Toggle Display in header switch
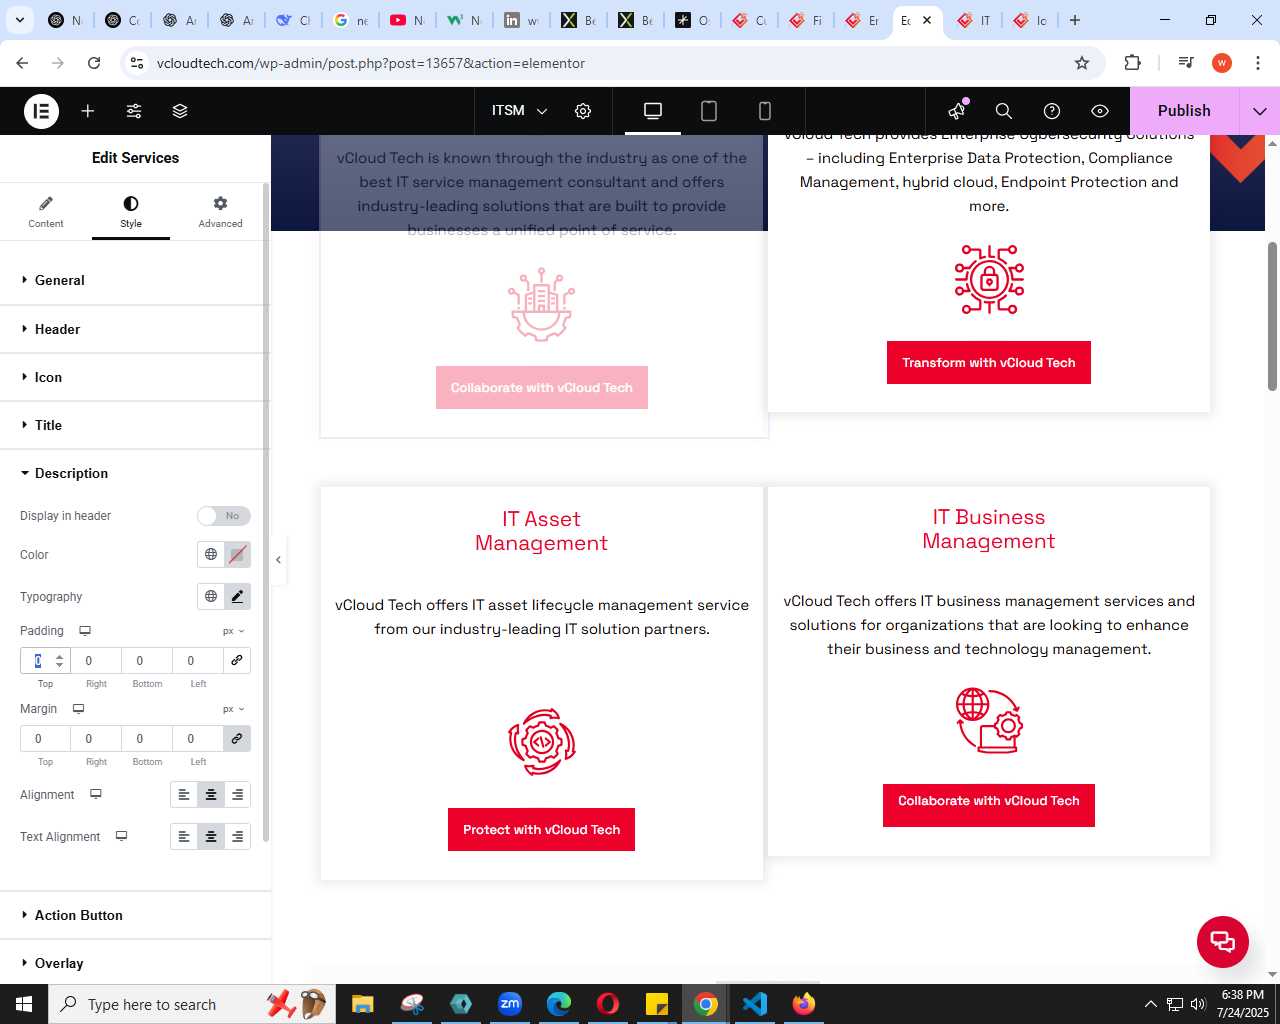The height and width of the screenshot is (1024, 1280). pyautogui.click(x=223, y=516)
